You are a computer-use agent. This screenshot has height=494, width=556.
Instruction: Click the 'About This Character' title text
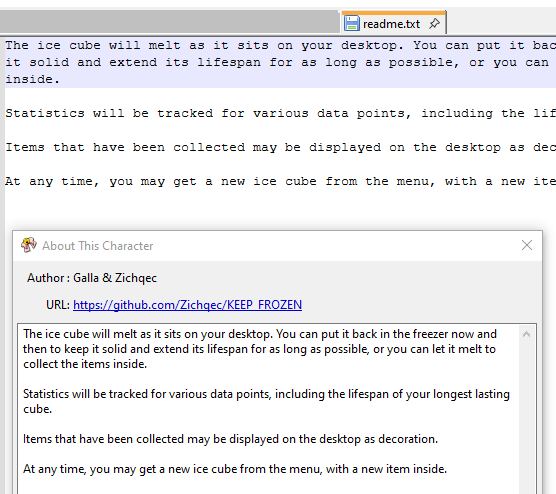pos(98,246)
